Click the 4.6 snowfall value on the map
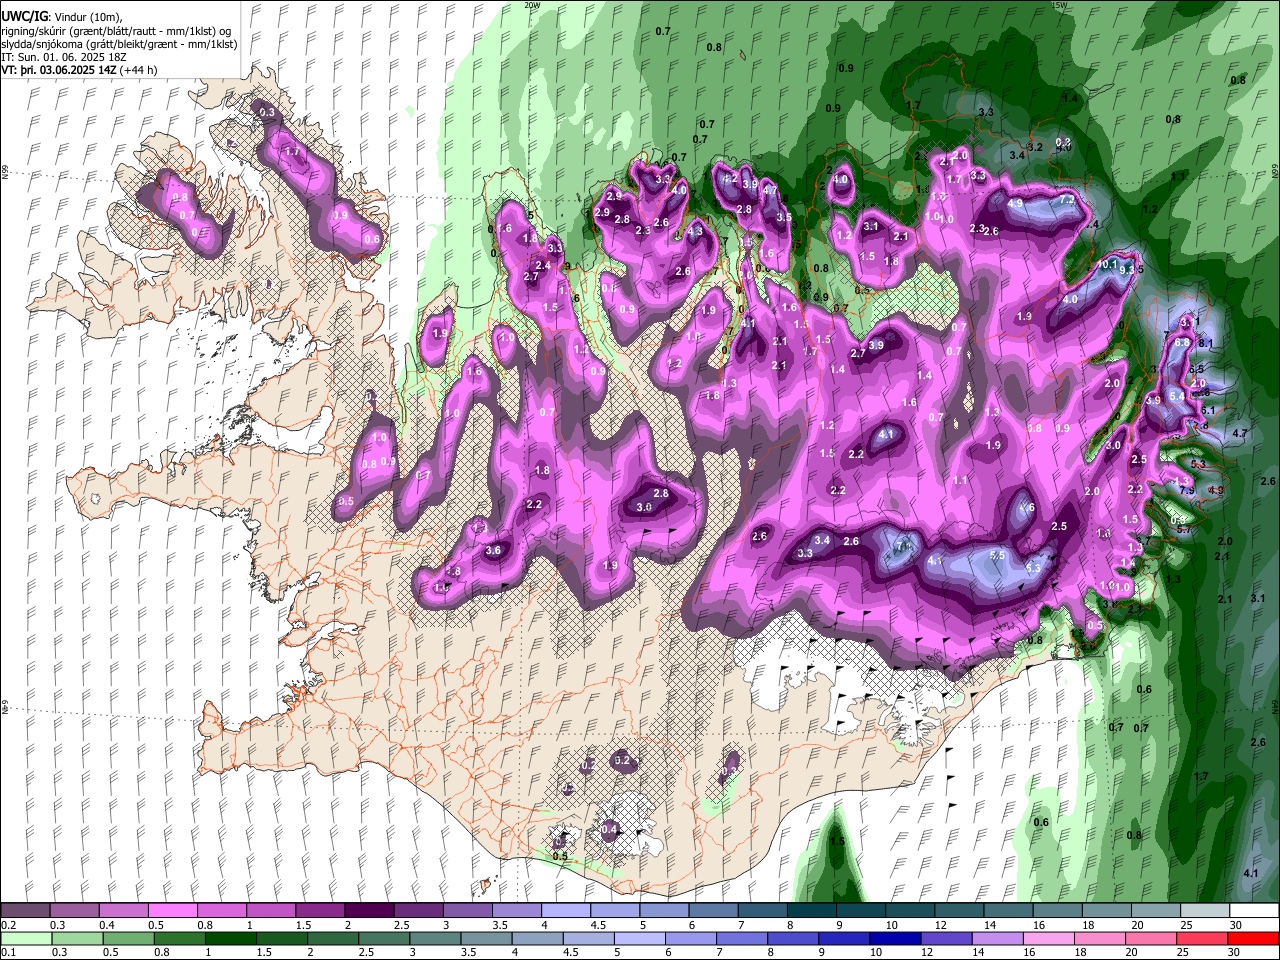The image size is (1280, 960). (1026, 508)
